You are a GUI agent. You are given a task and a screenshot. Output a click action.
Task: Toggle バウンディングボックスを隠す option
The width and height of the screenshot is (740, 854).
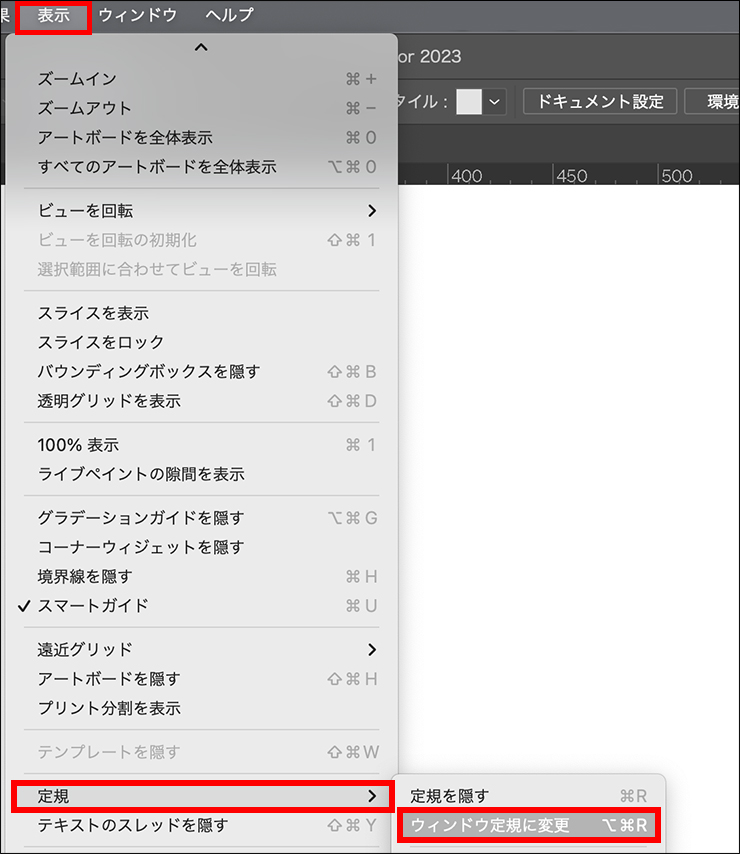(148, 372)
